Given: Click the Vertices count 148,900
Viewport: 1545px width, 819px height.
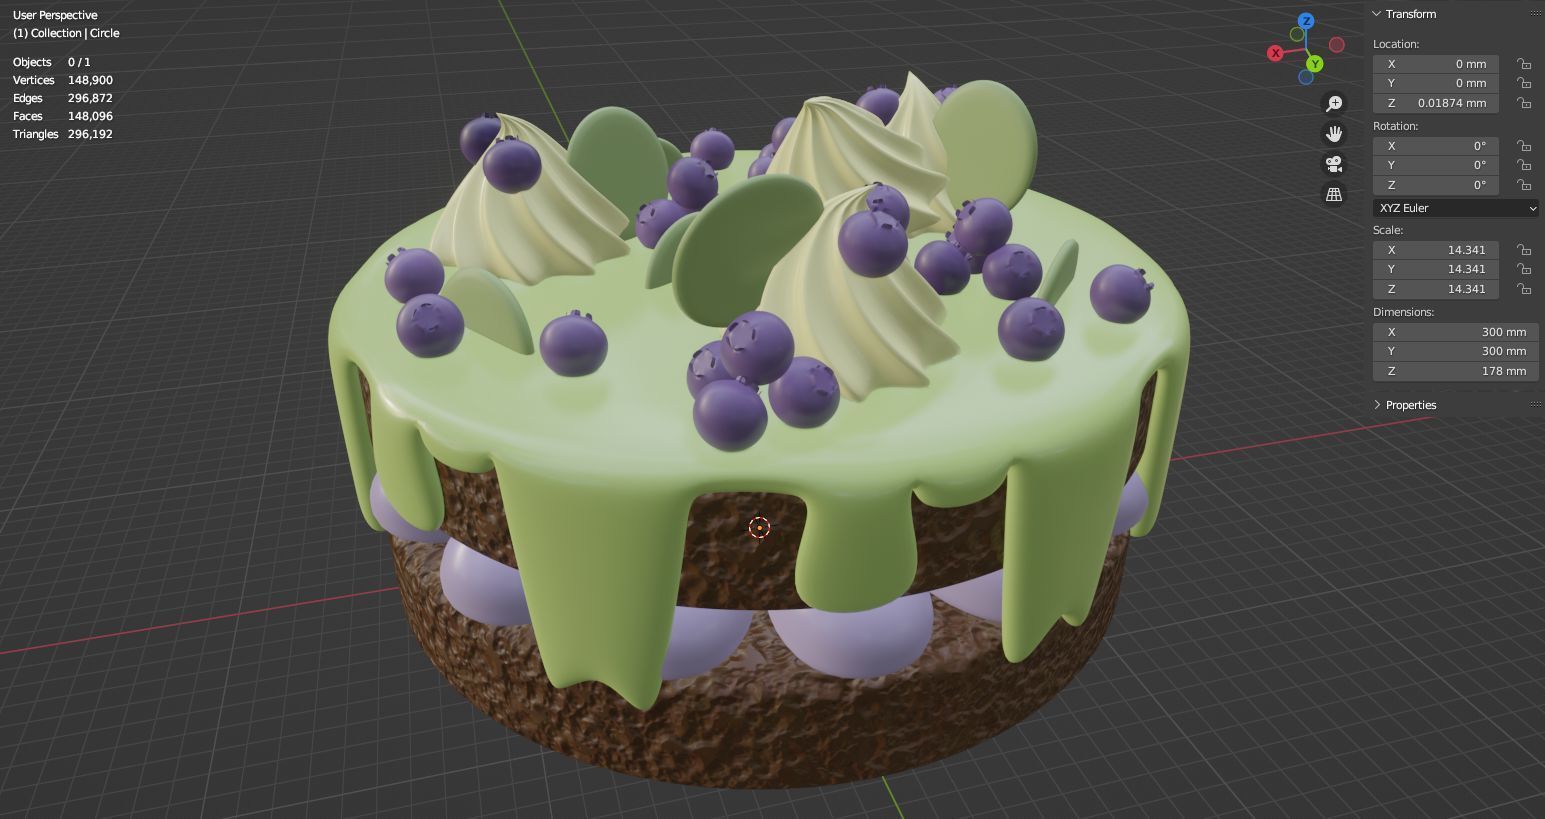Looking at the screenshot, I should (x=90, y=80).
